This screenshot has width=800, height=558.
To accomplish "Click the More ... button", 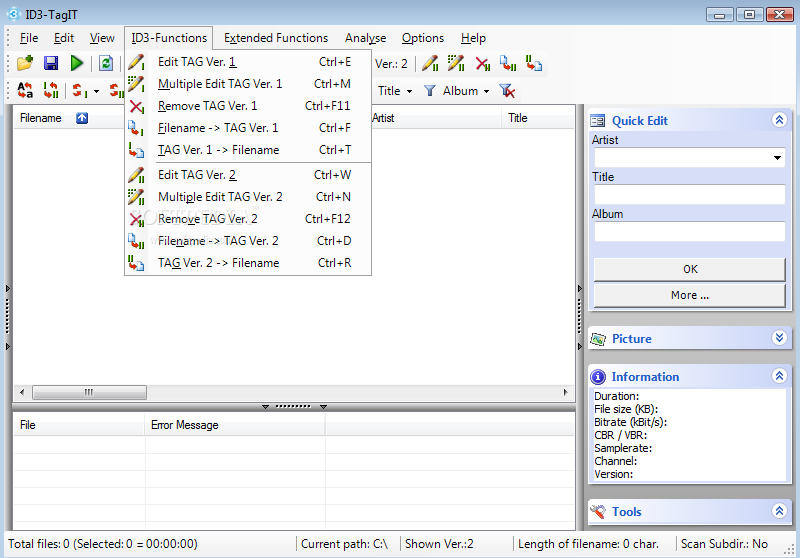I will pos(689,295).
